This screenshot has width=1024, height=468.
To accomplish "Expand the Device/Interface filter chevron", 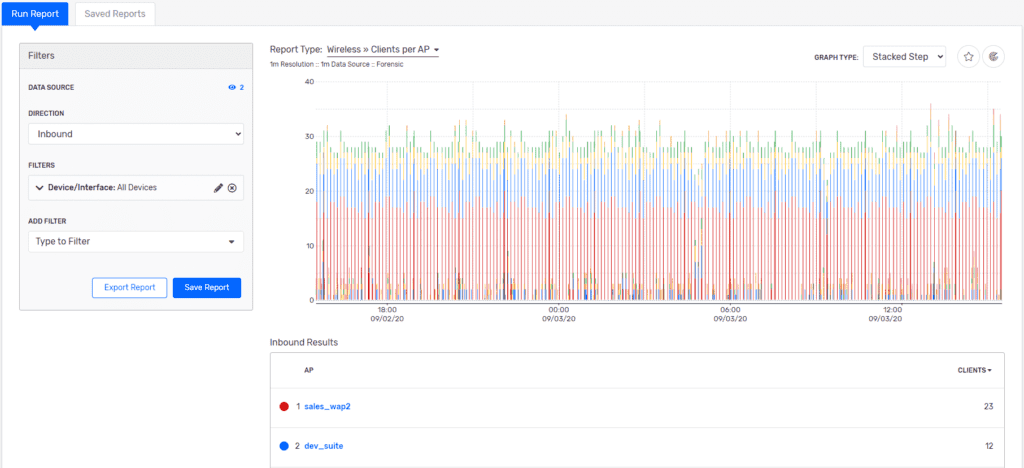I will pos(39,188).
